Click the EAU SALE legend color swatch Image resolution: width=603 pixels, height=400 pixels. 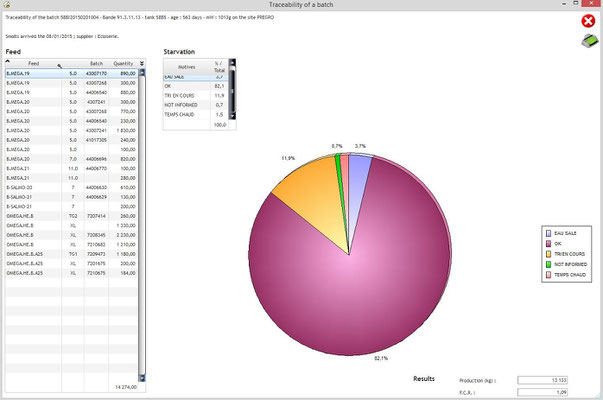548,233
